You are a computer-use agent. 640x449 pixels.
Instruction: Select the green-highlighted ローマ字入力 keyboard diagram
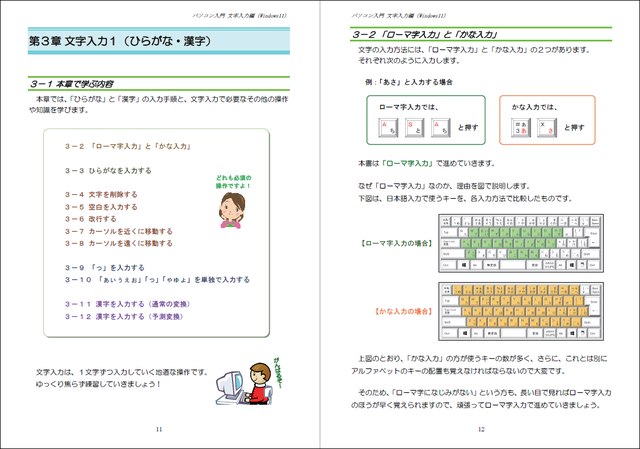point(521,243)
